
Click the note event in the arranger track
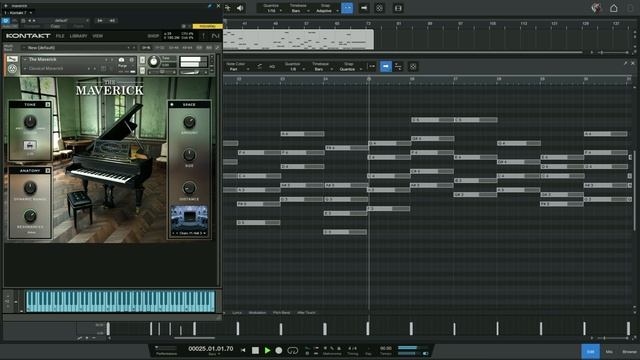point(298,40)
